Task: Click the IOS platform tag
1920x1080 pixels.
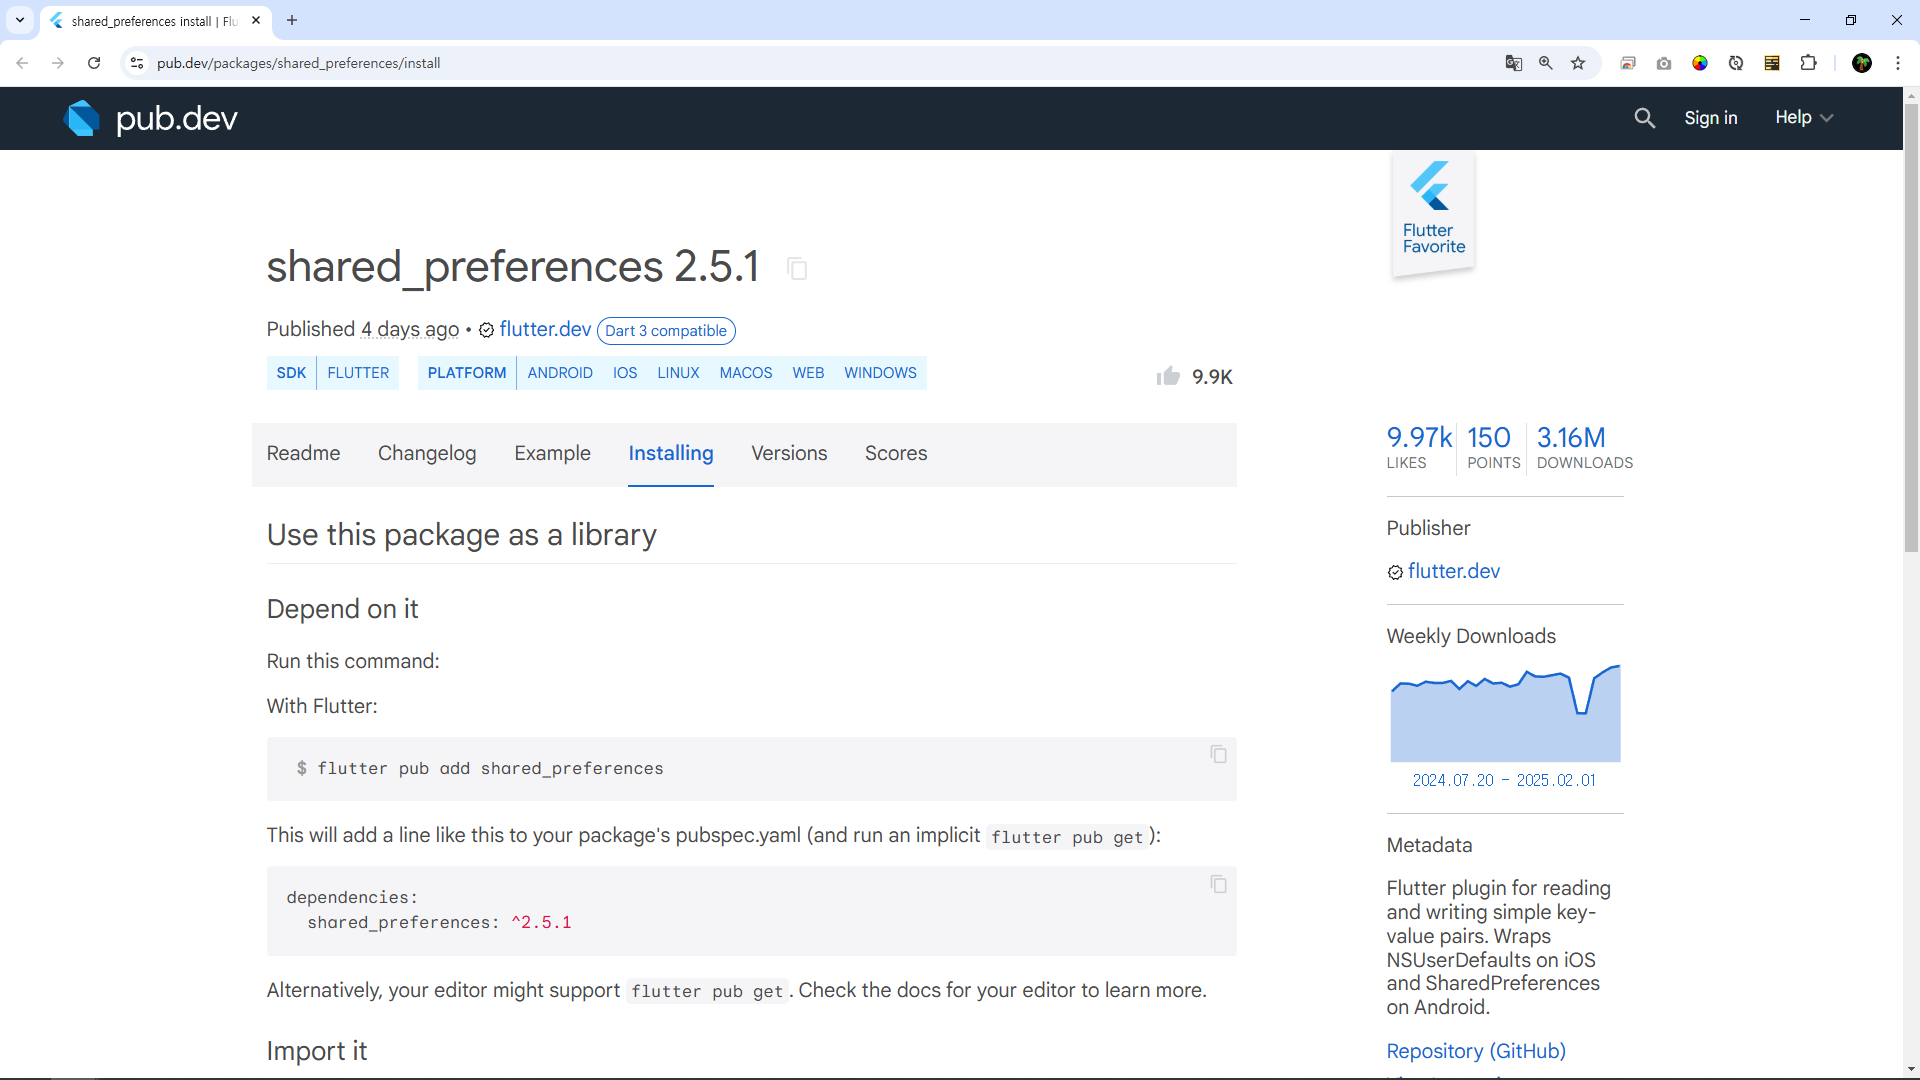Action: (625, 373)
